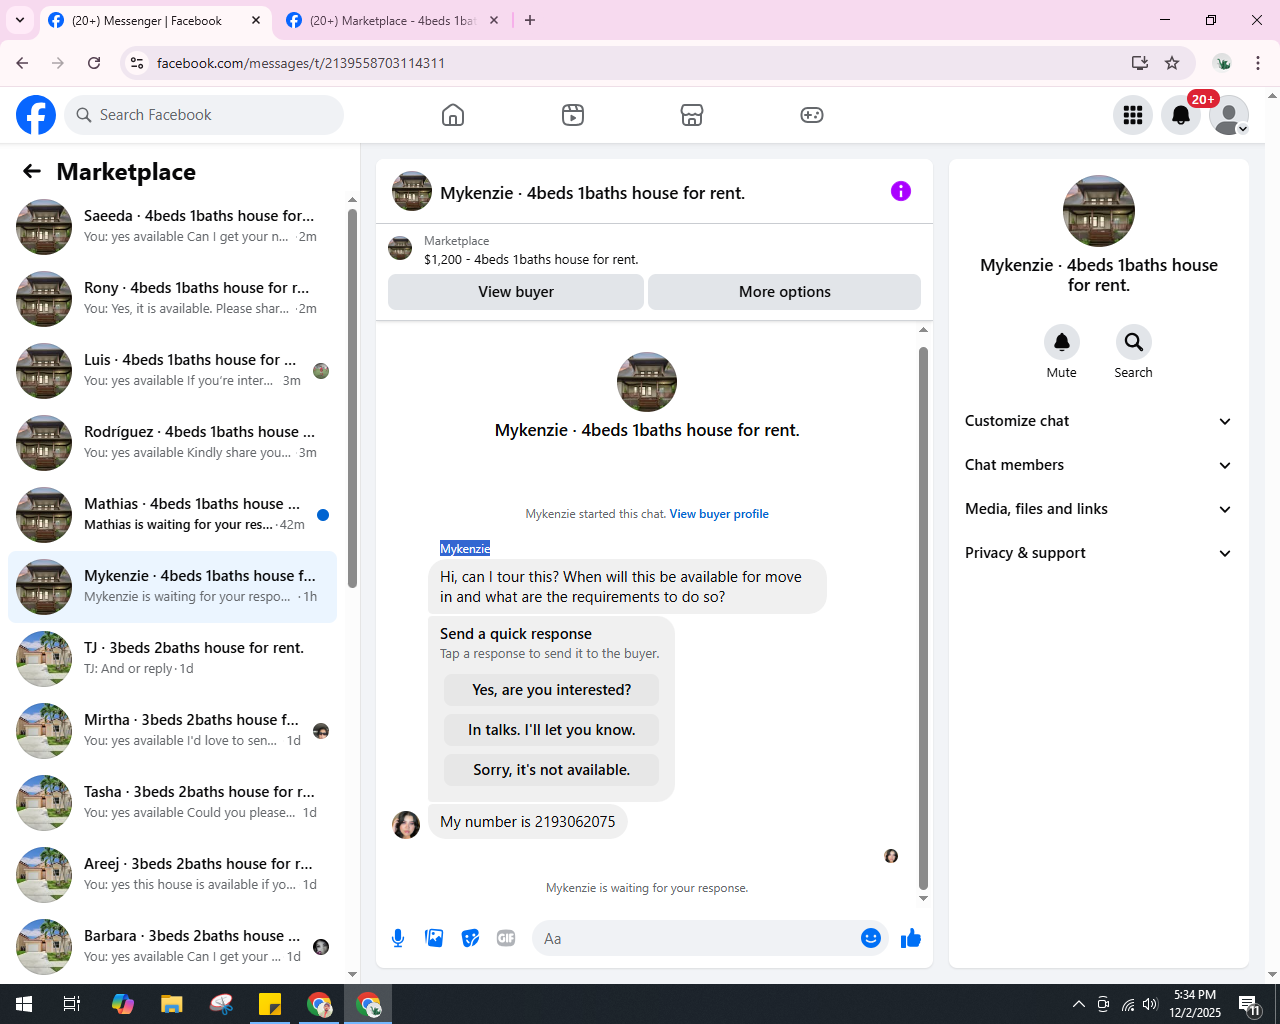Go back in browser history

[x=22, y=63]
